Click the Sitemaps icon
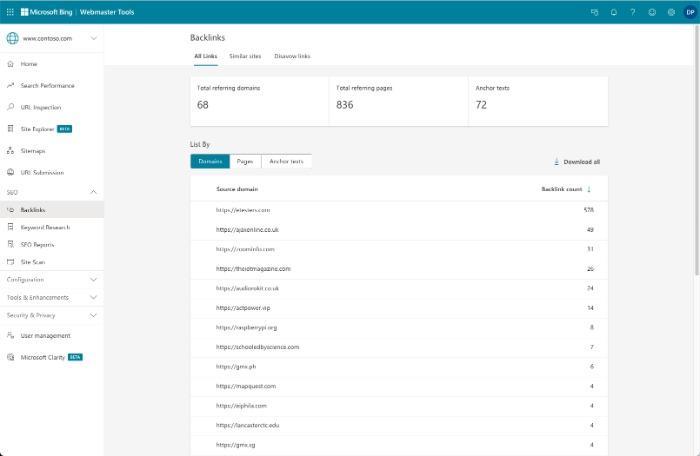 coord(11,151)
